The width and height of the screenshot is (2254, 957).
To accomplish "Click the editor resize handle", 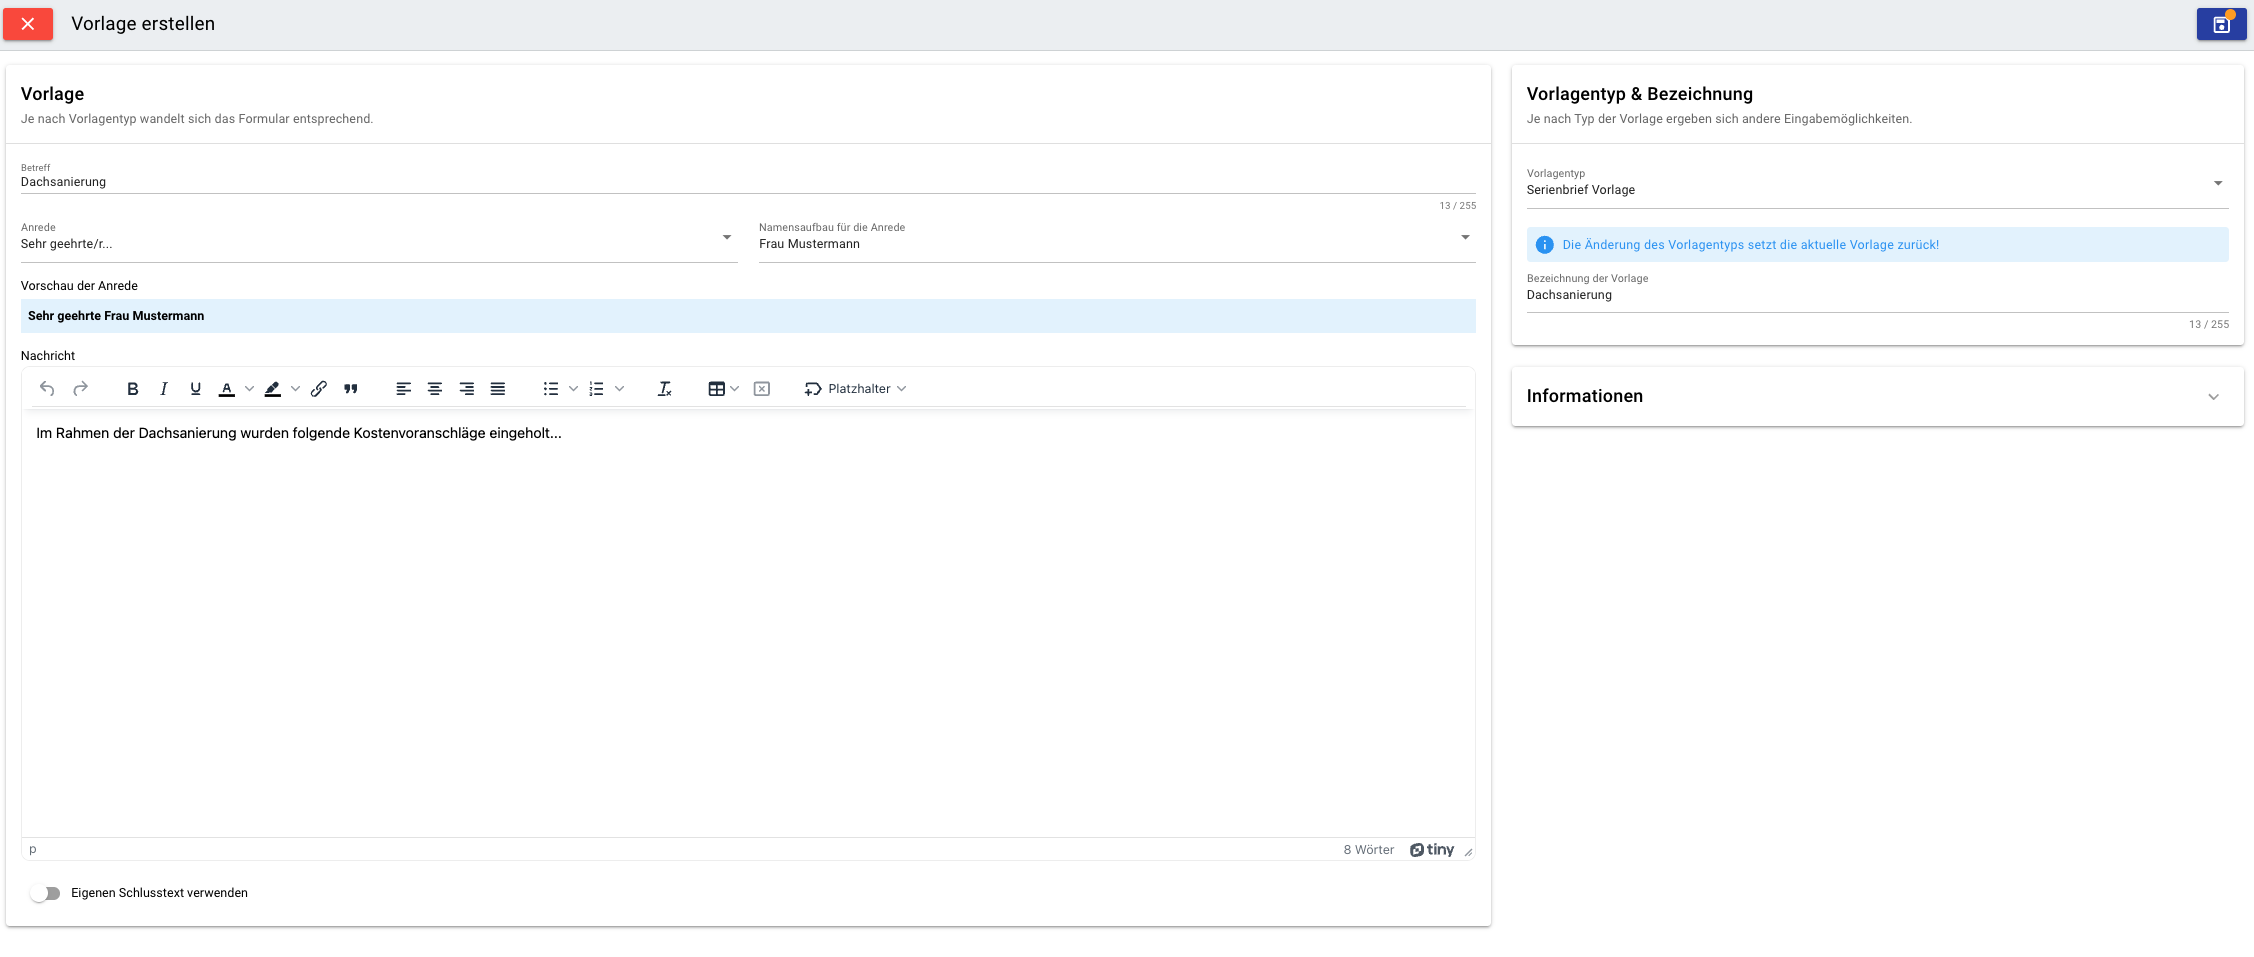I will click(x=1468, y=852).
